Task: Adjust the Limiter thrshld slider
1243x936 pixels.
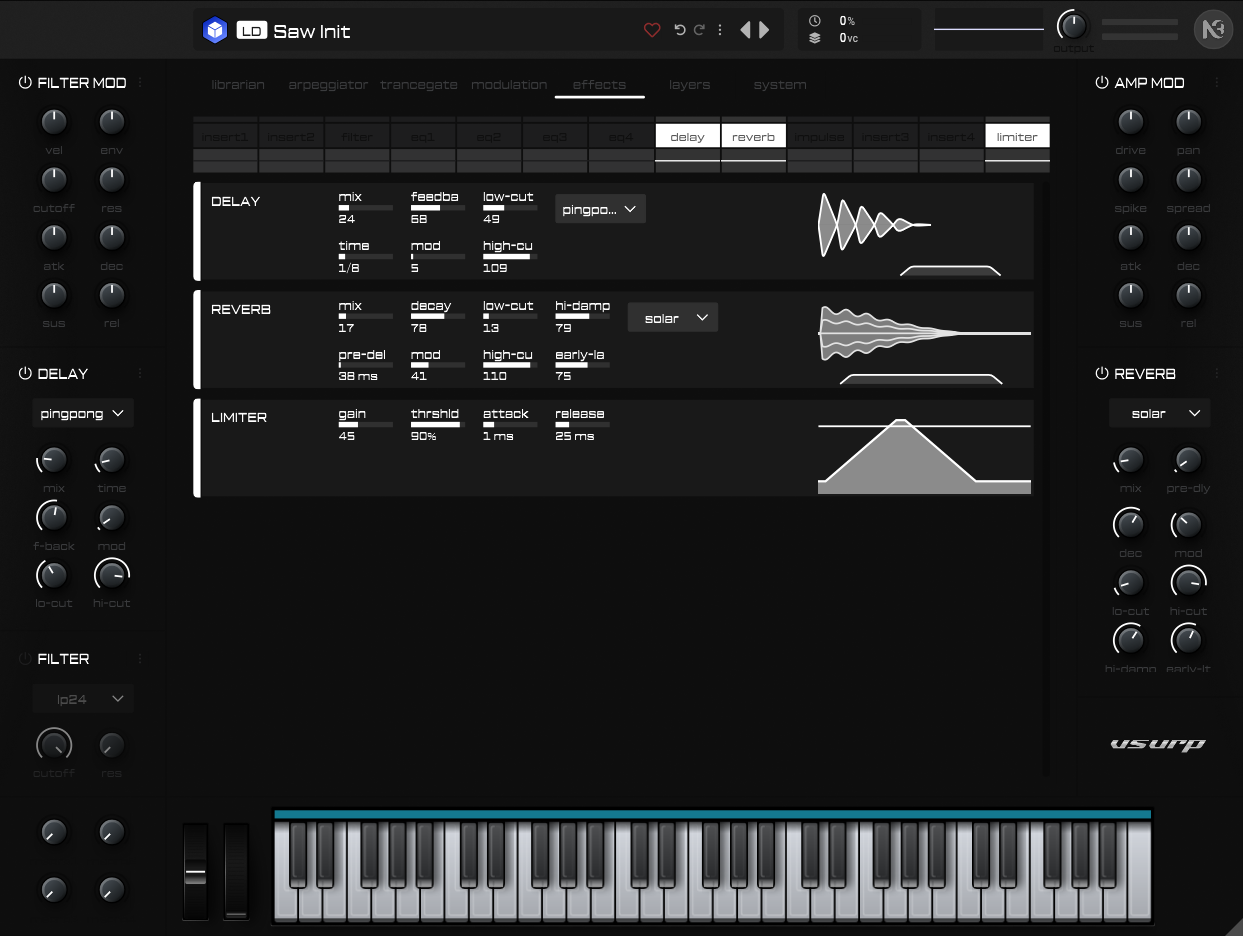Action: 438,425
